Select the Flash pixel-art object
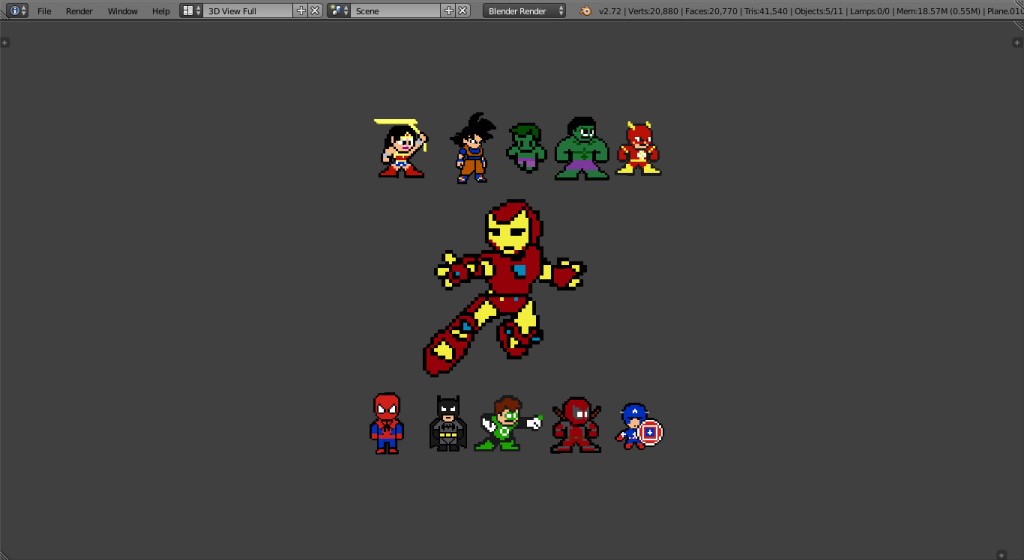 (x=639, y=148)
